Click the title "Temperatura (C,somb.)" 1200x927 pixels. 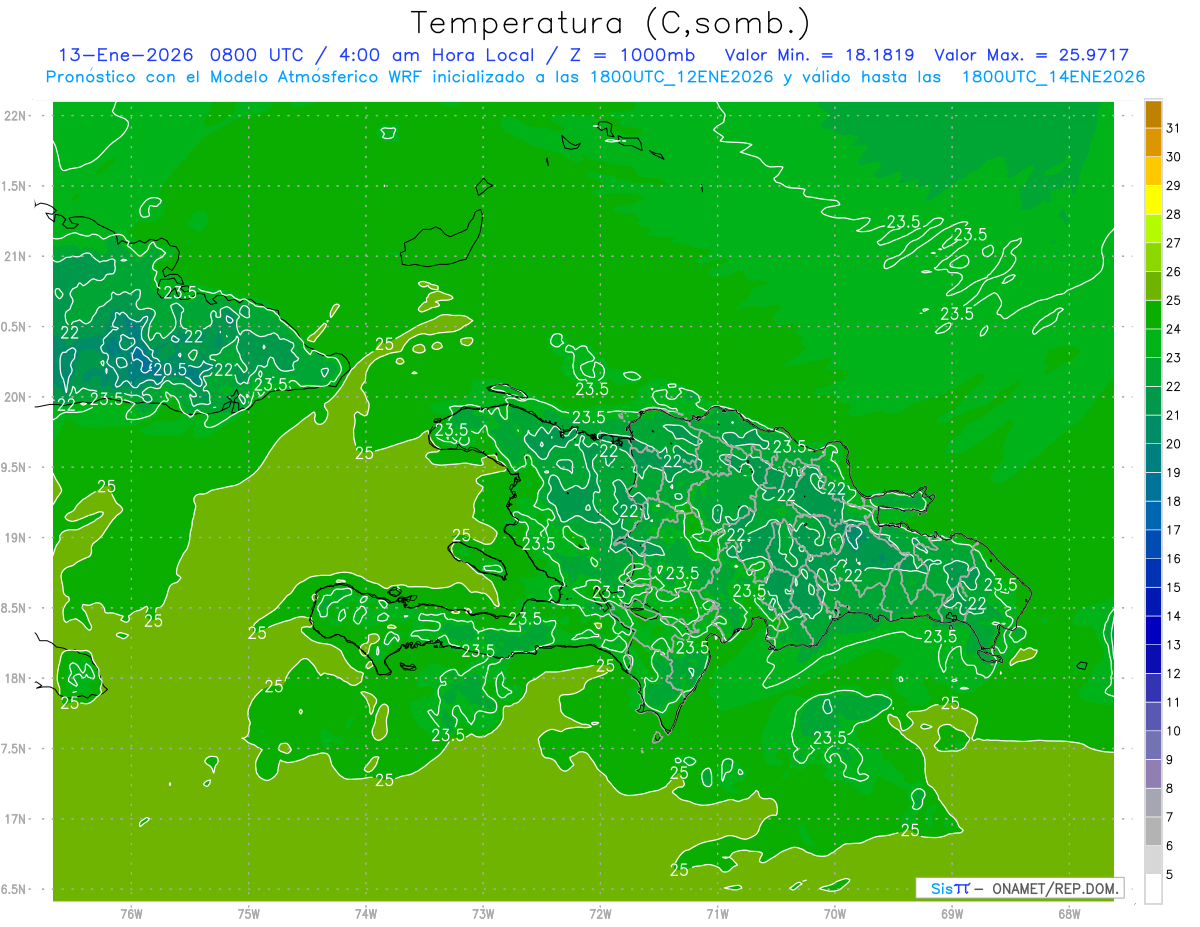point(611,24)
